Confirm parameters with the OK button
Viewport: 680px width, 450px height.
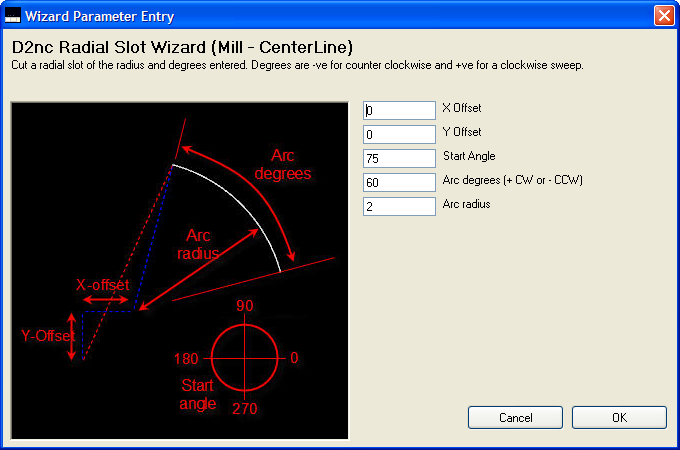[x=619, y=417]
